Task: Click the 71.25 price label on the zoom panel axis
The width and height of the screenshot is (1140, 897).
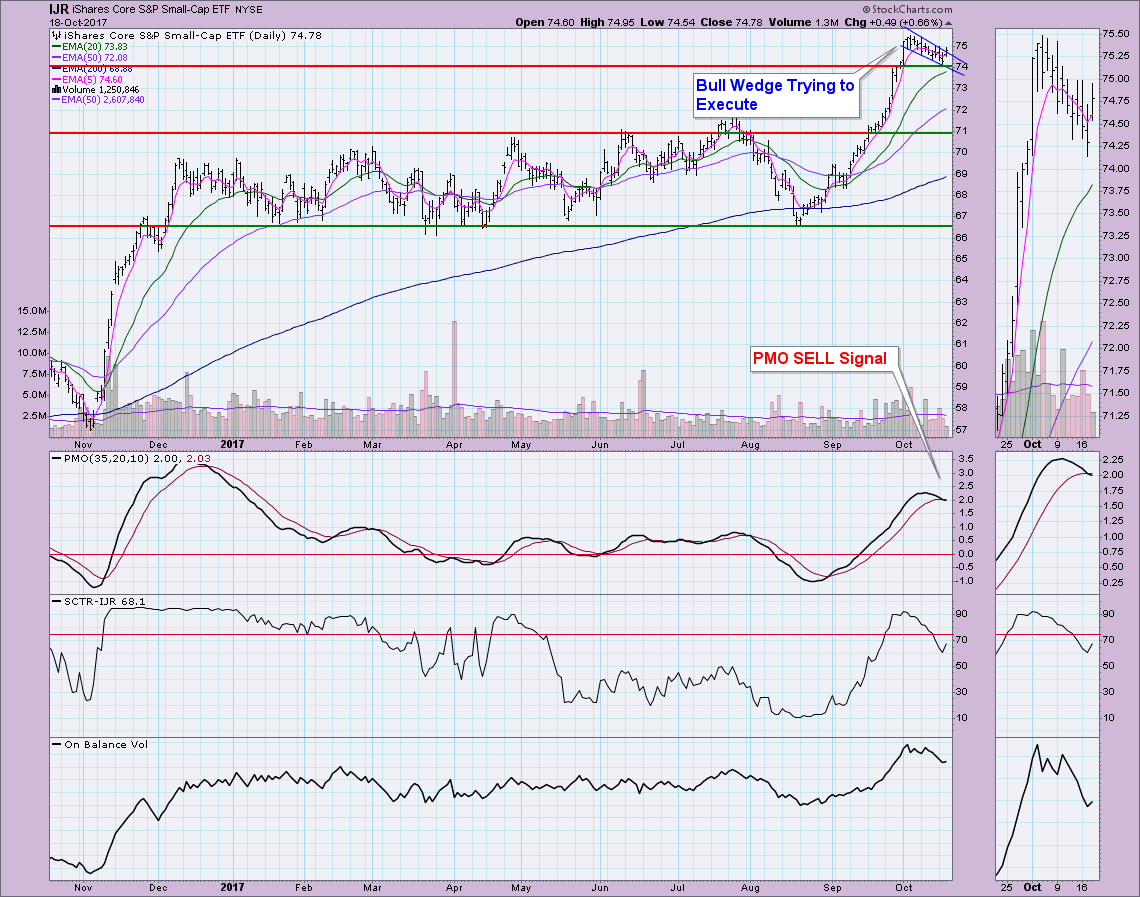Action: pos(1115,416)
